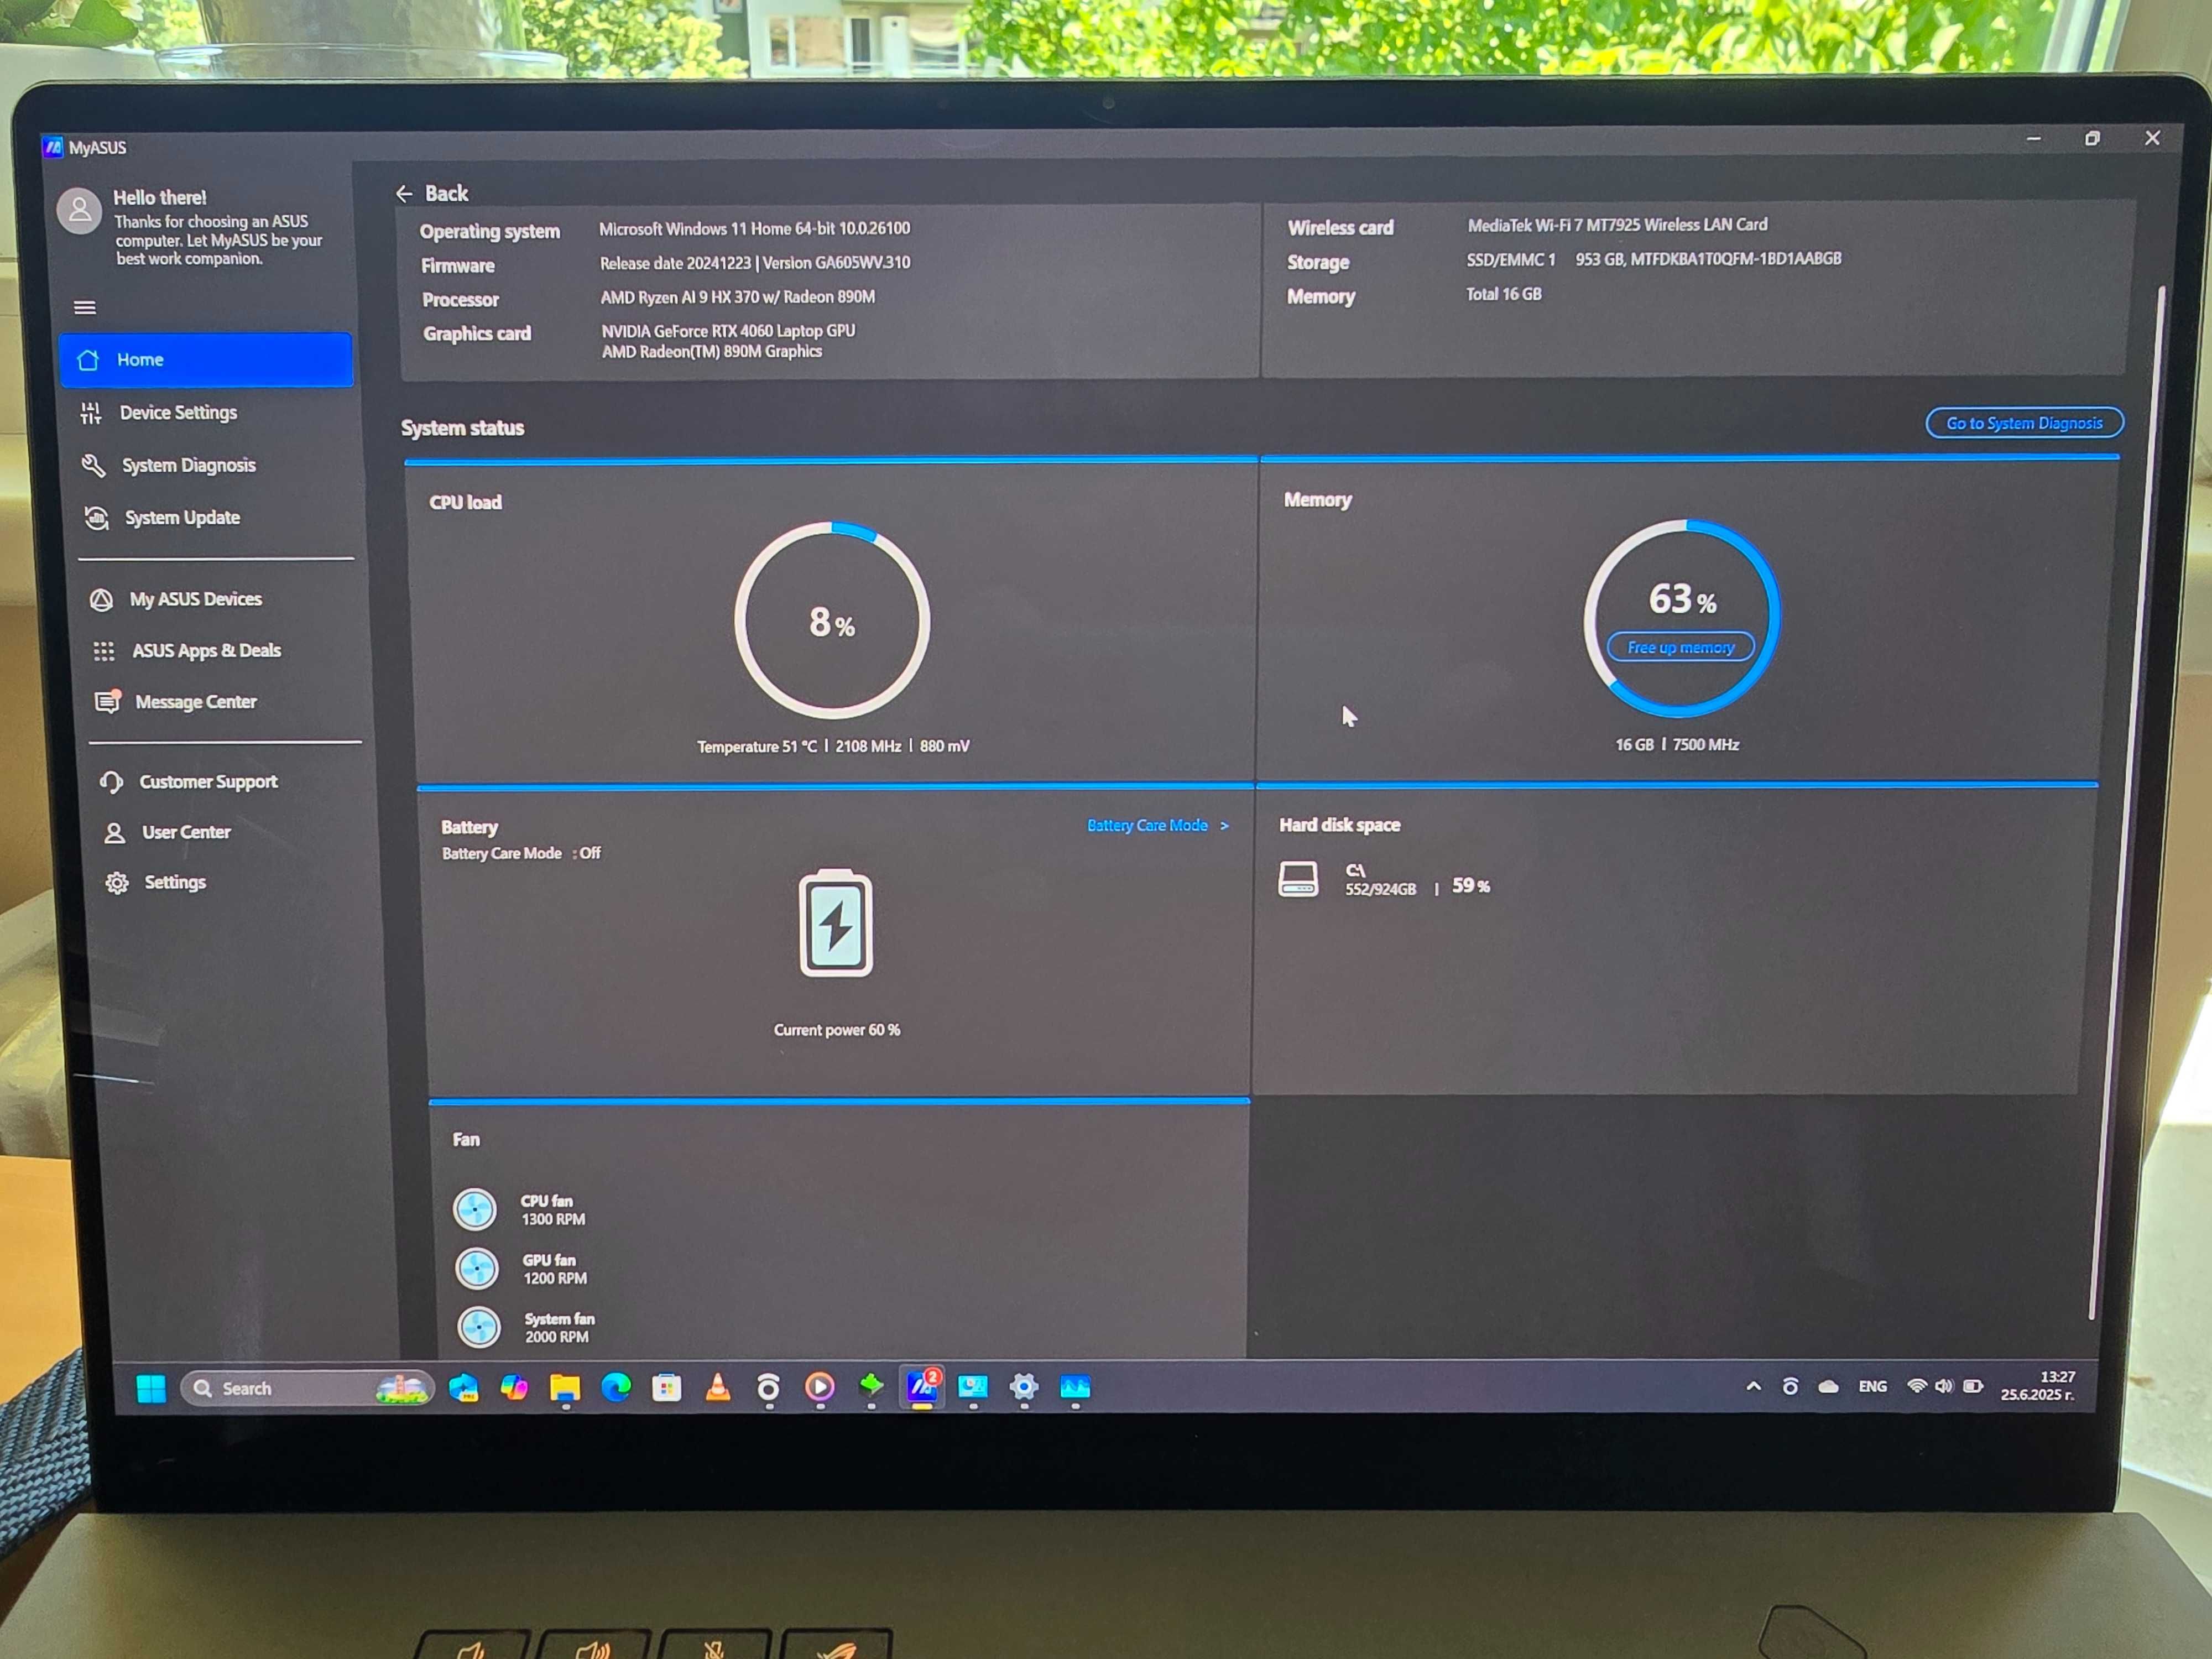Click the taskbar Search box
2212x1659 pixels.
click(x=307, y=1389)
